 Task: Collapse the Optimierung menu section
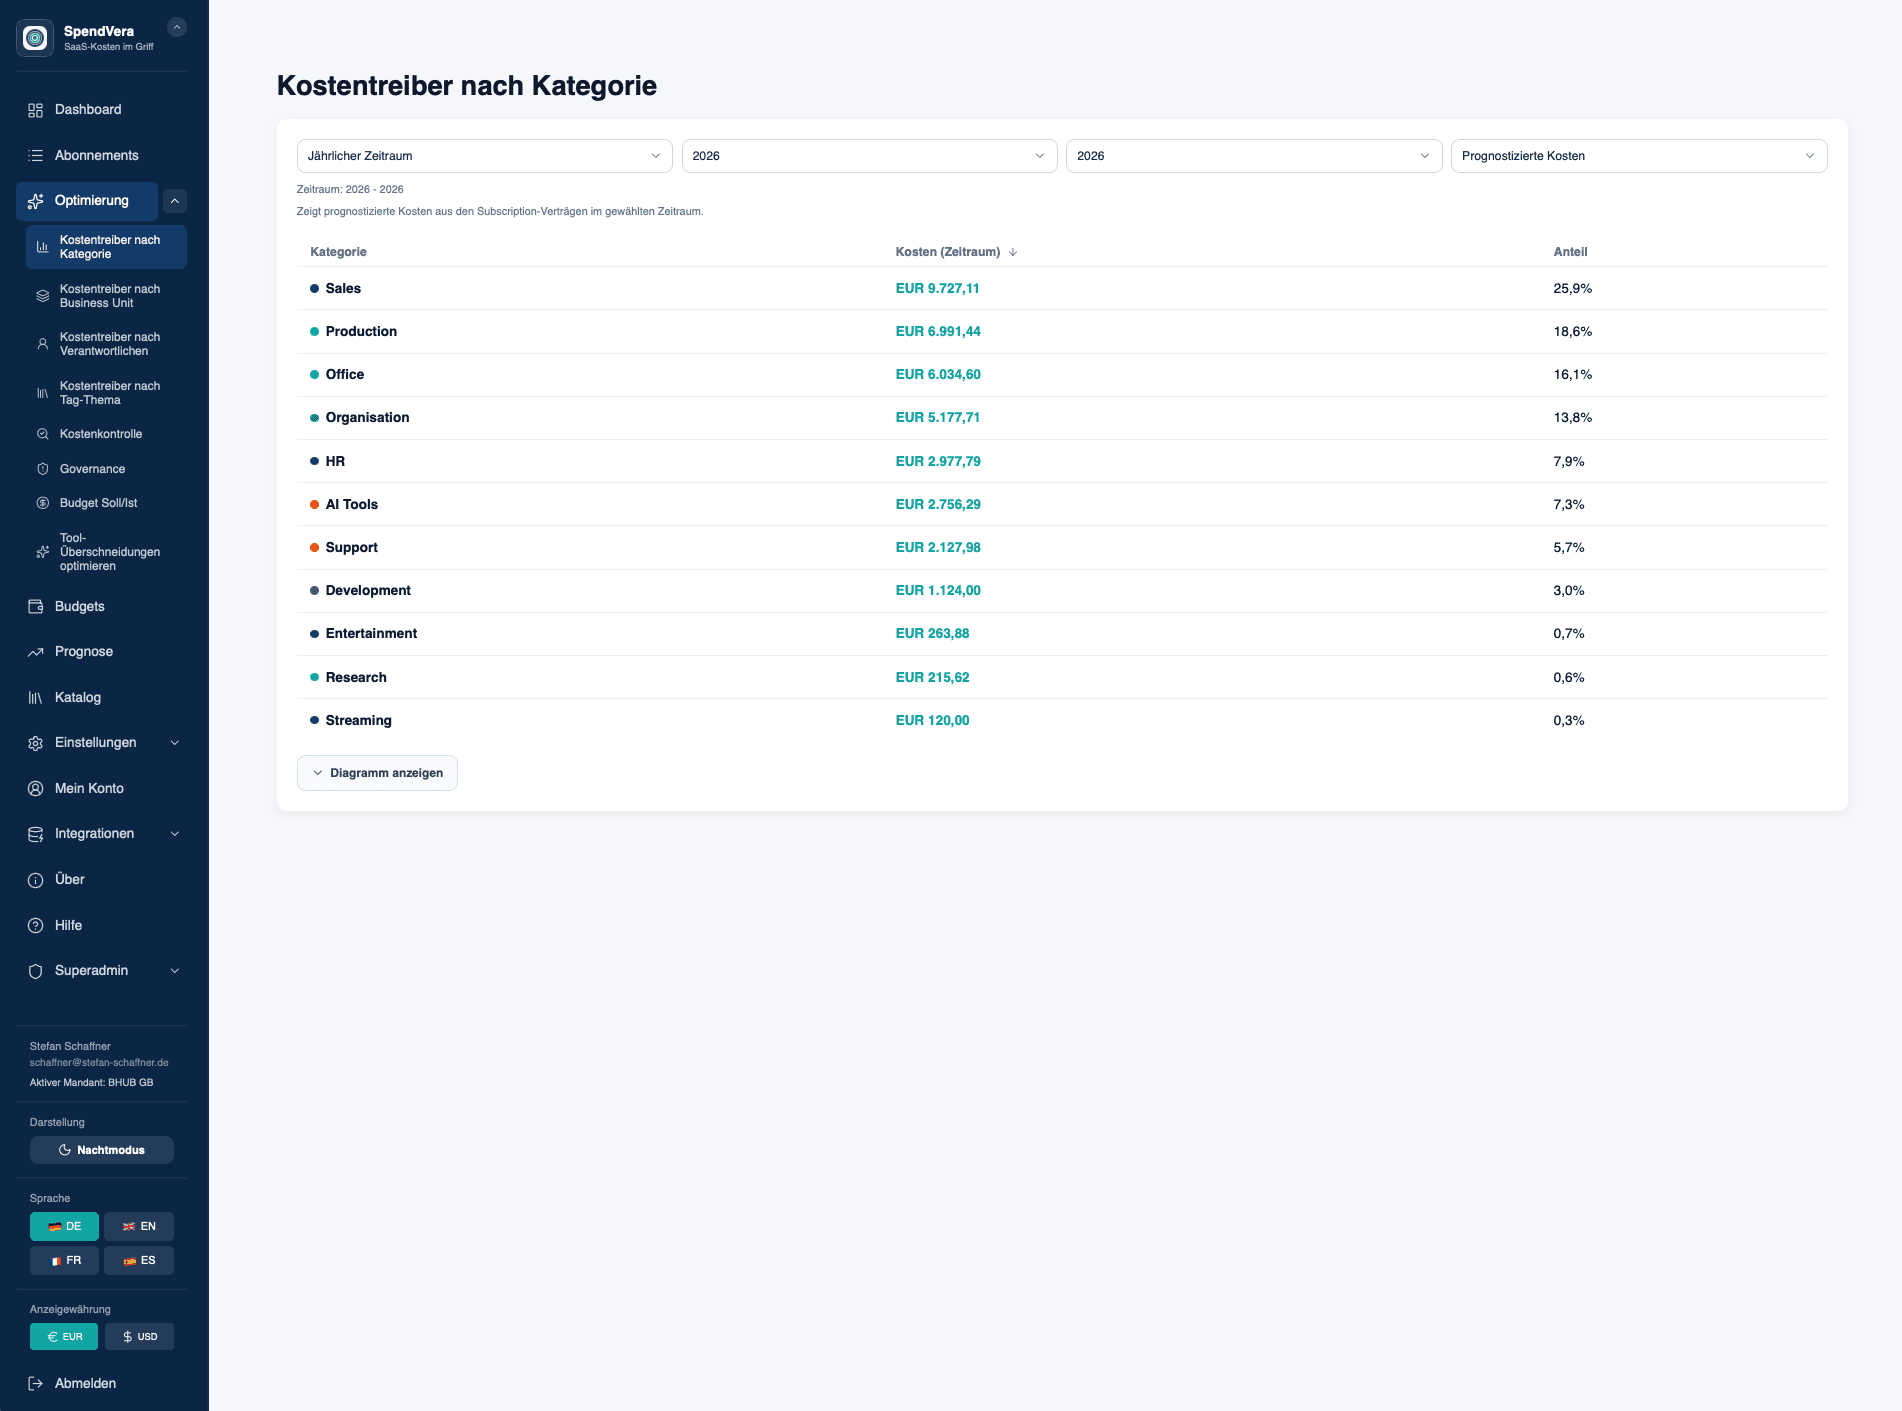click(175, 201)
